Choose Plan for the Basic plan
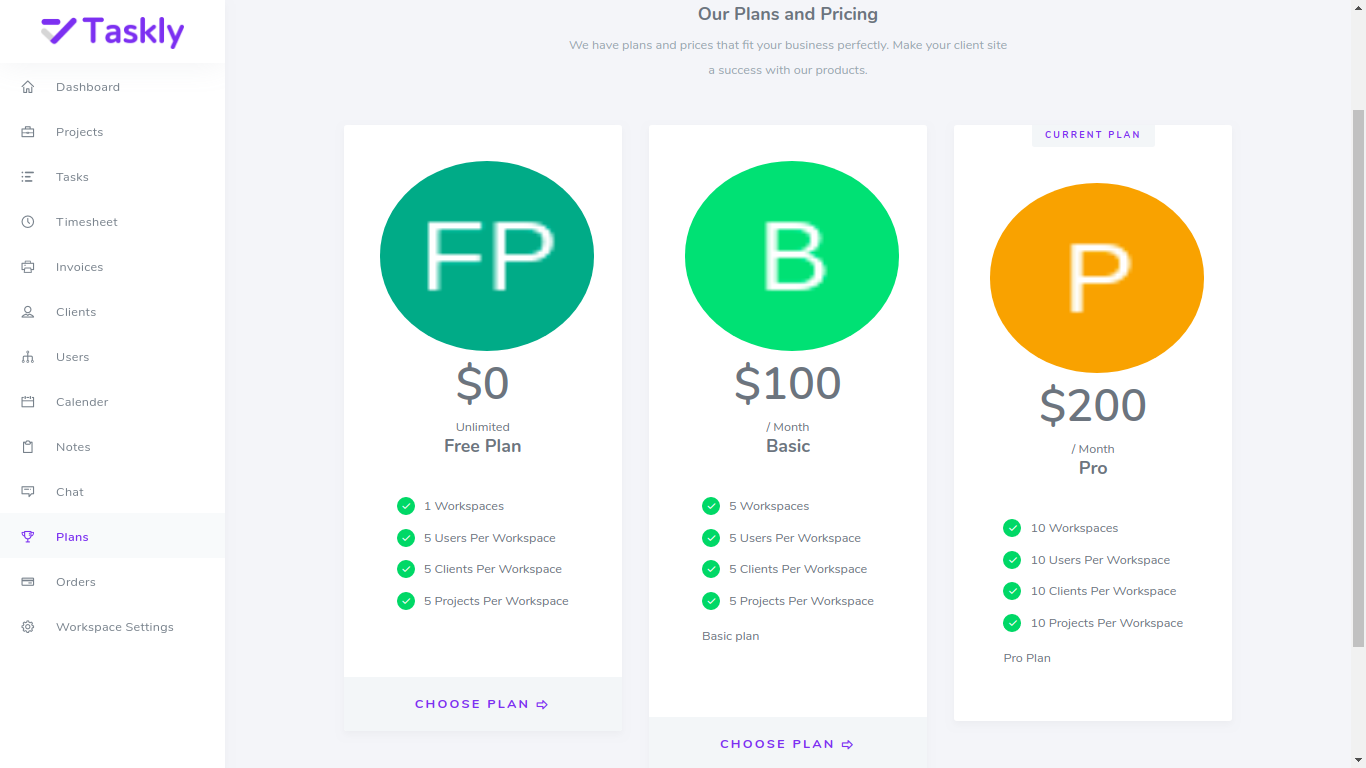The image size is (1366, 768). [787, 744]
